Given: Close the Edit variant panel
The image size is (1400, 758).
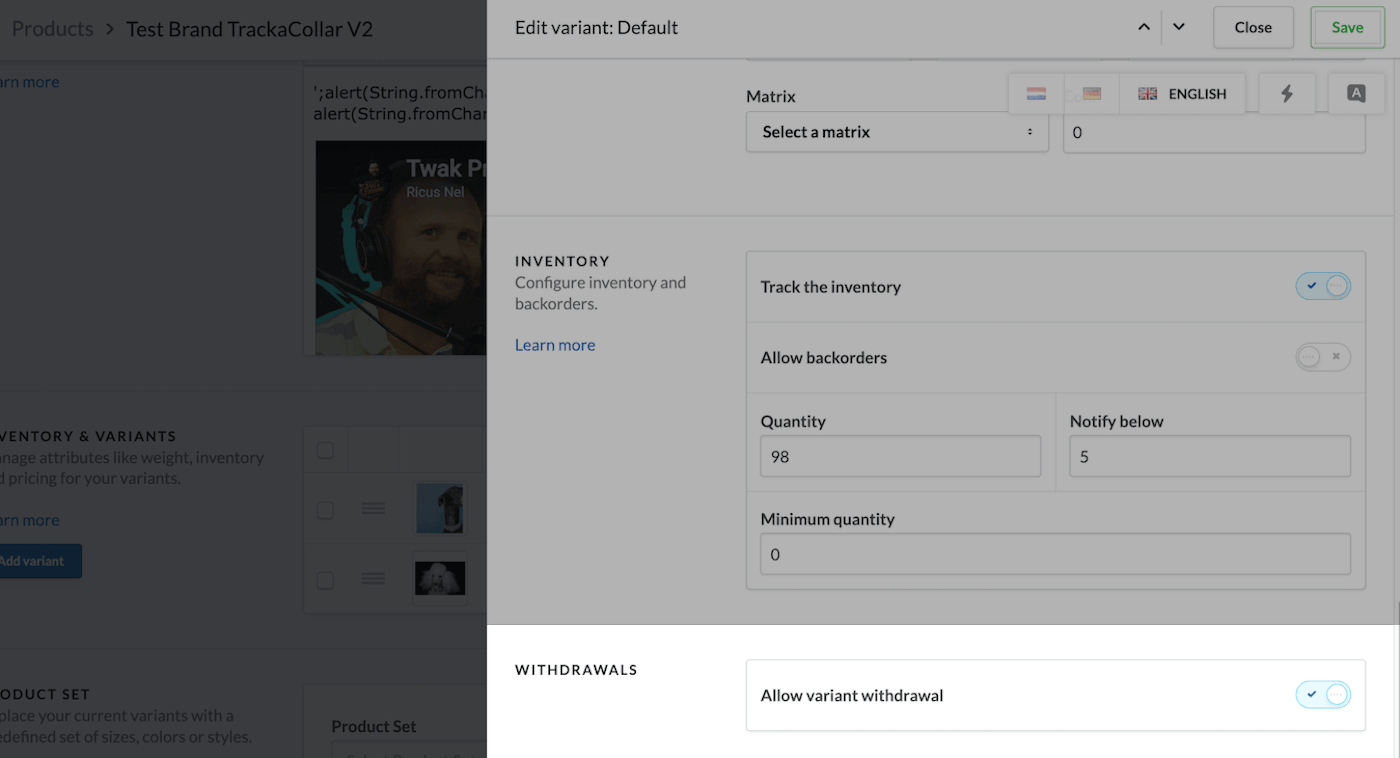Looking at the screenshot, I should tap(1253, 28).
